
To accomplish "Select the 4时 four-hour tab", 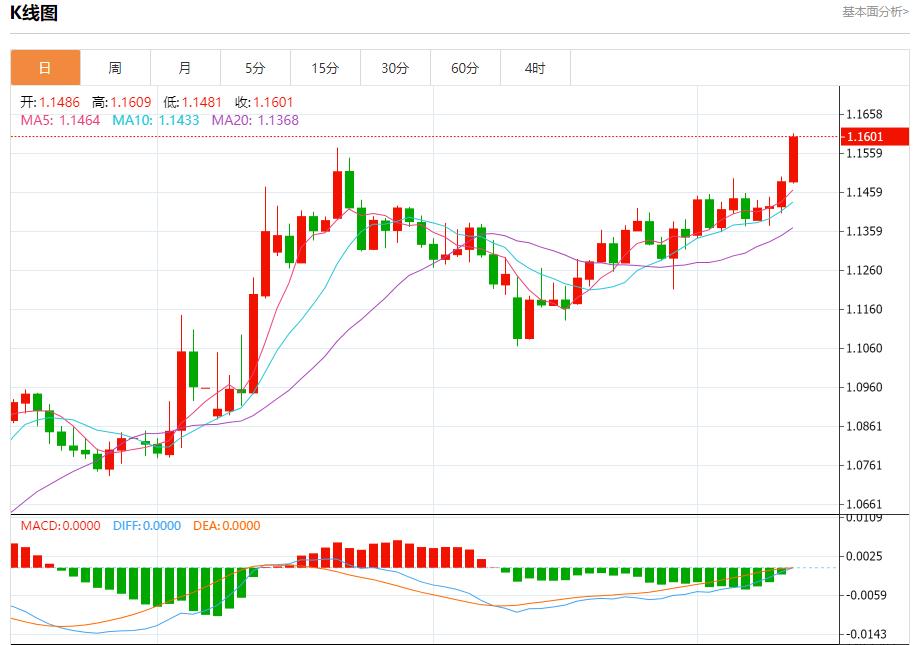I will [x=535, y=68].
